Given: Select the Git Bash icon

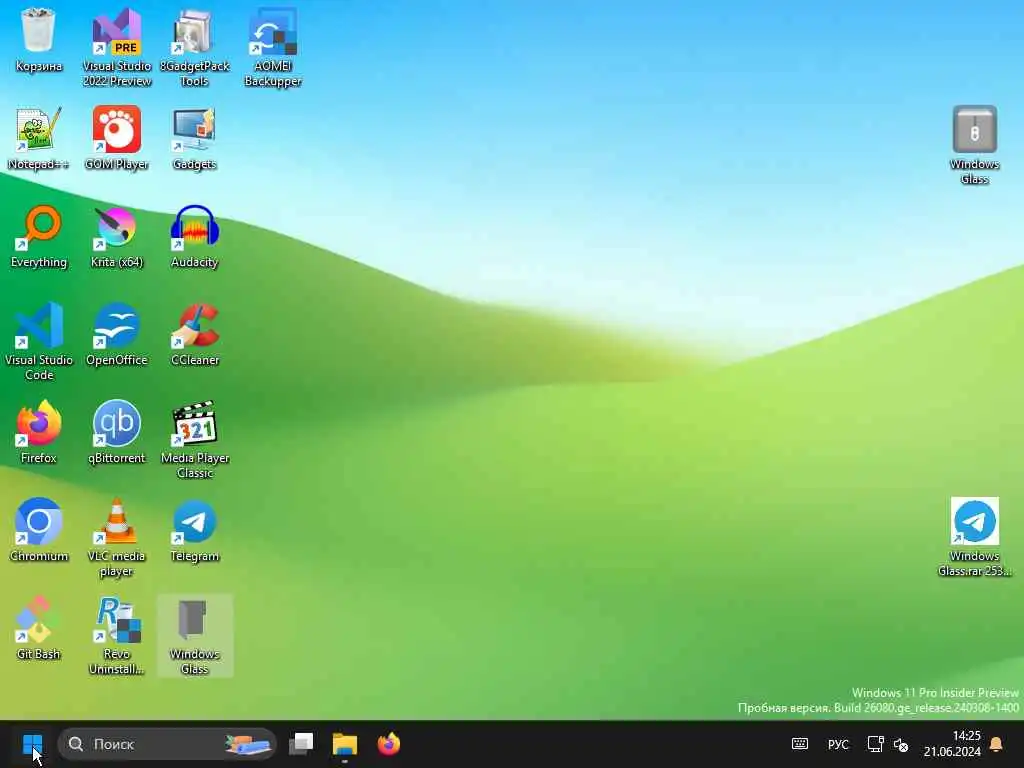Looking at the screenshot, I should [39, 628].
